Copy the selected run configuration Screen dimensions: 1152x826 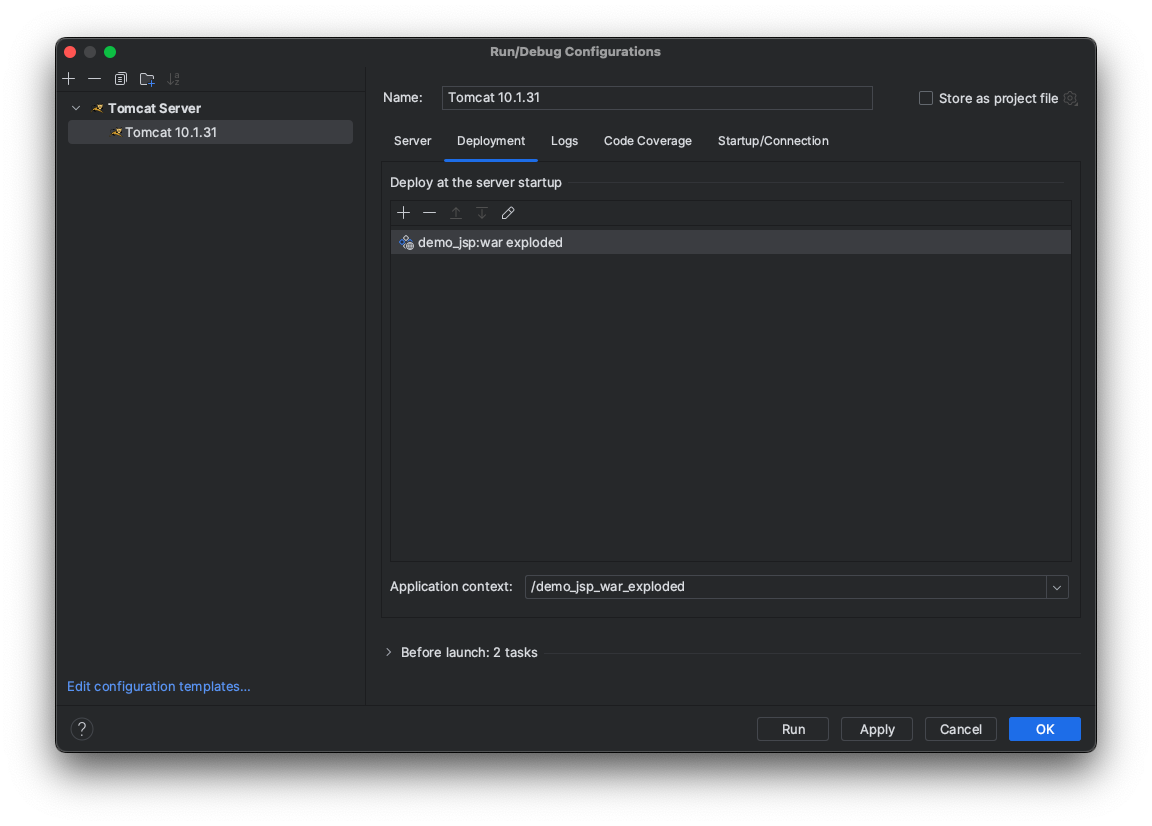(121, 79)
